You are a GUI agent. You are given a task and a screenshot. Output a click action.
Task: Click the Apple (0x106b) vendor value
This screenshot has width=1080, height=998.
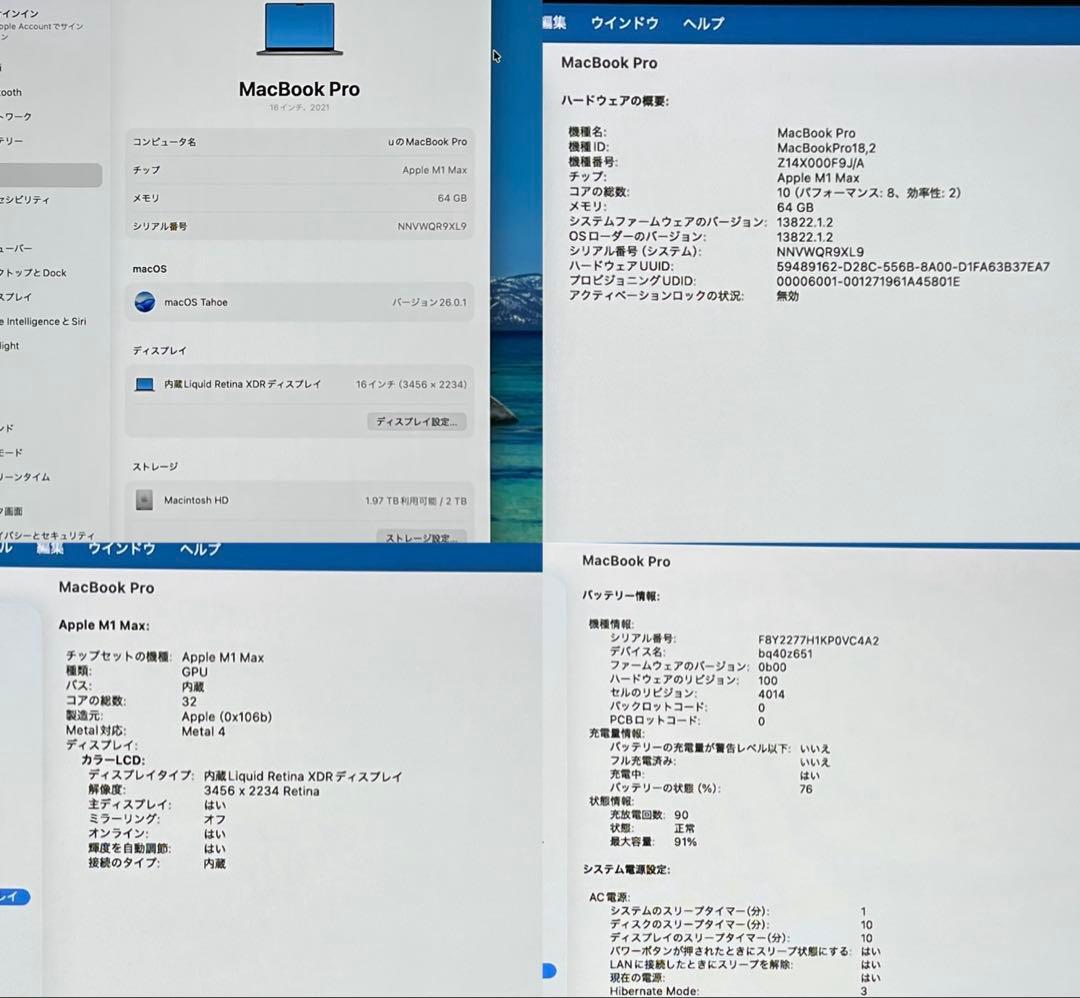tap(227, 717)
